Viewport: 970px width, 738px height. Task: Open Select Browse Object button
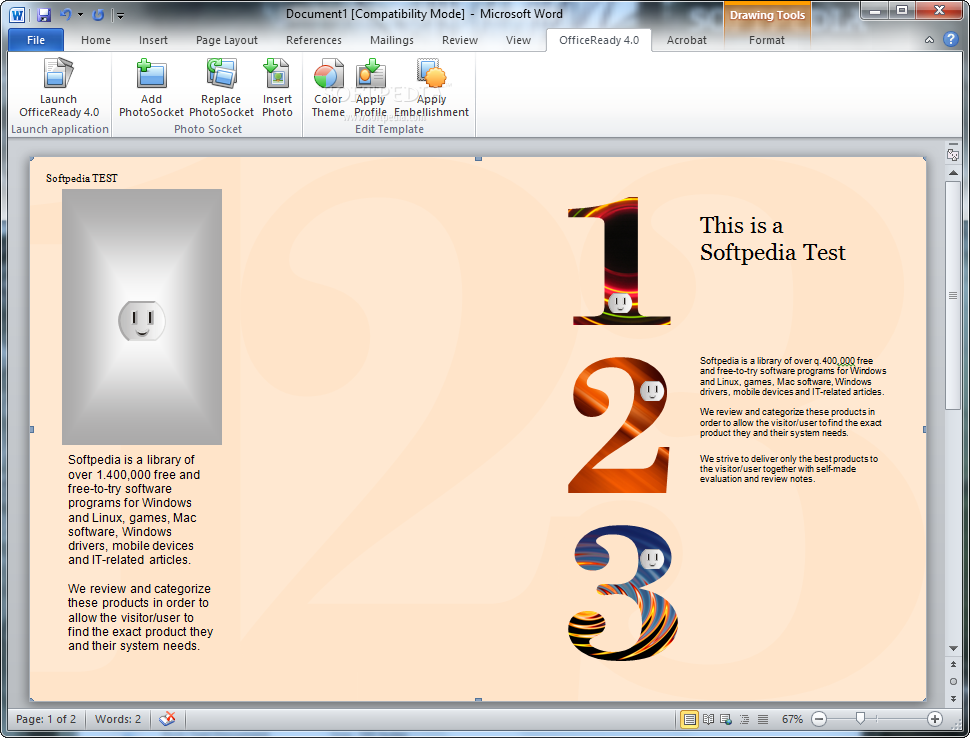click(x=953, y=681)
